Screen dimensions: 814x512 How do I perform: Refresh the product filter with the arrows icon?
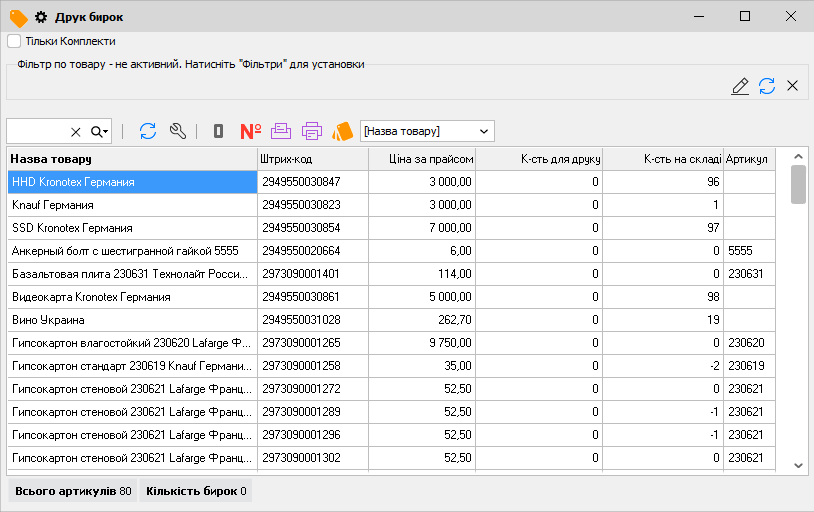click(767, 86)
